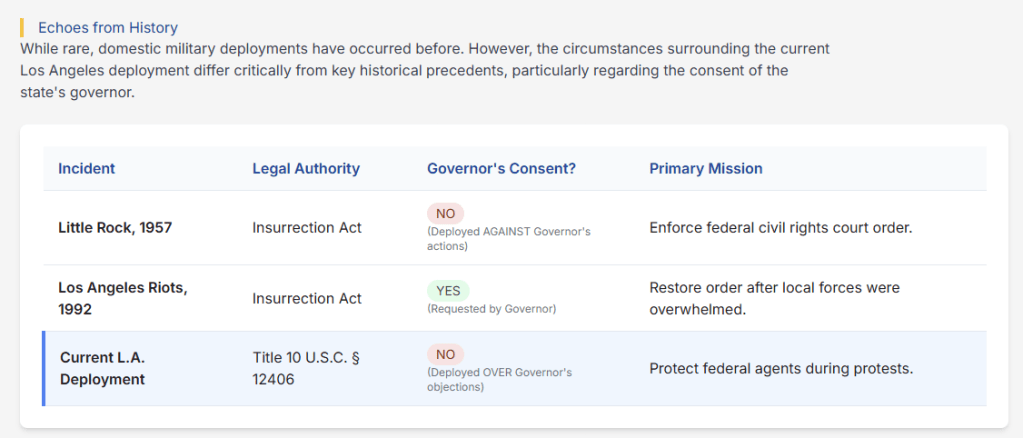Click the NO badge in Current L.A. row
Screen dimensions: 1023x438
(445, 353)
